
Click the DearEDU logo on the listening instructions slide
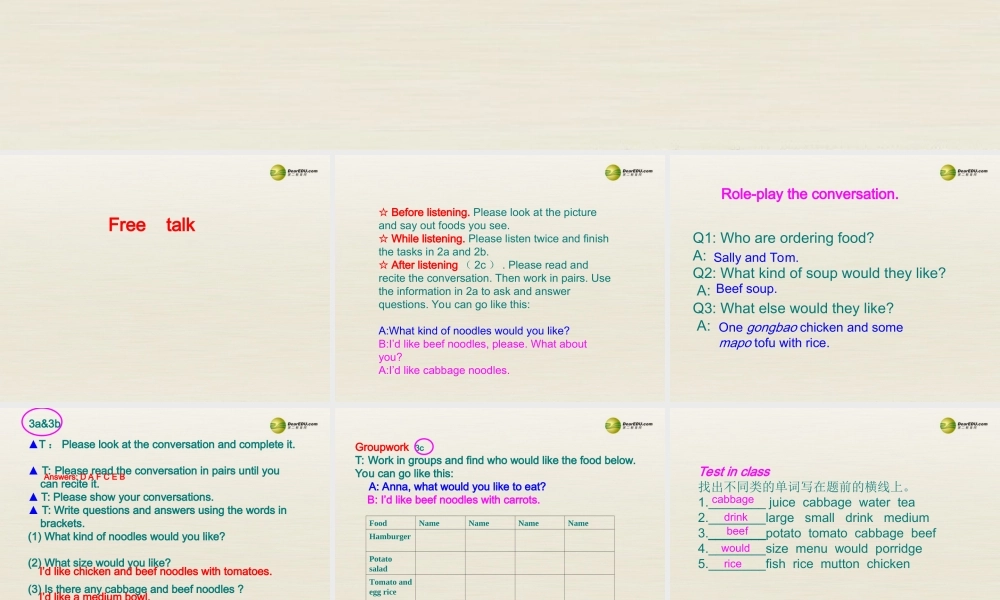[628, 173]
